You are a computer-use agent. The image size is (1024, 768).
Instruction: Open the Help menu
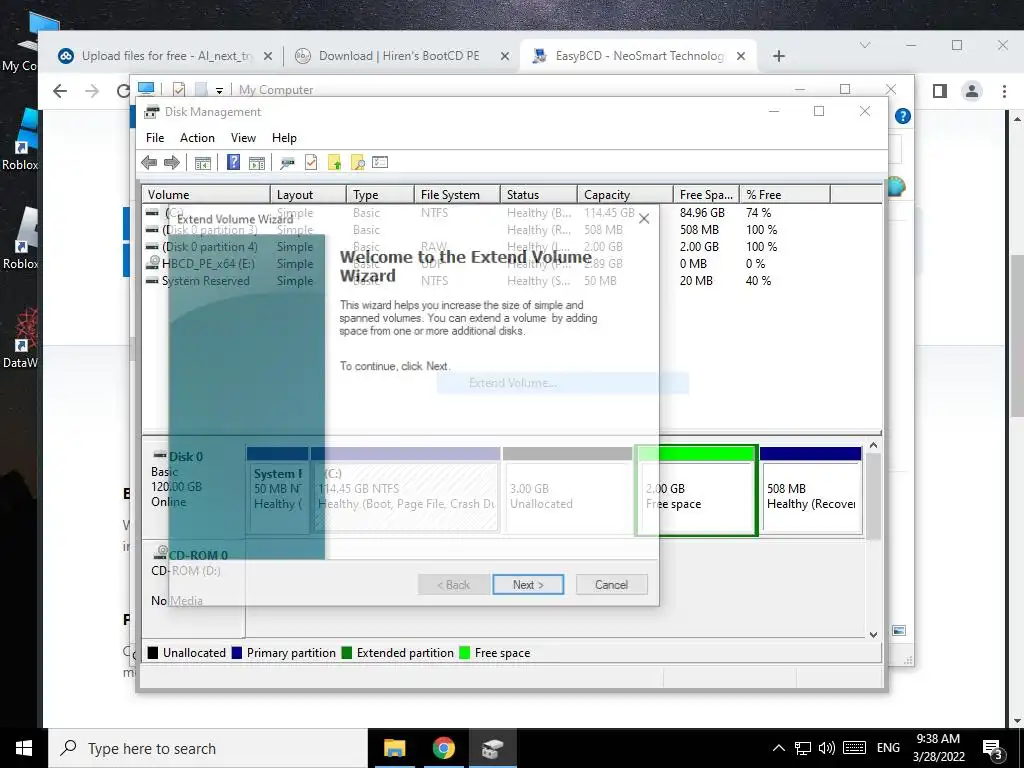tap(284, 138)
